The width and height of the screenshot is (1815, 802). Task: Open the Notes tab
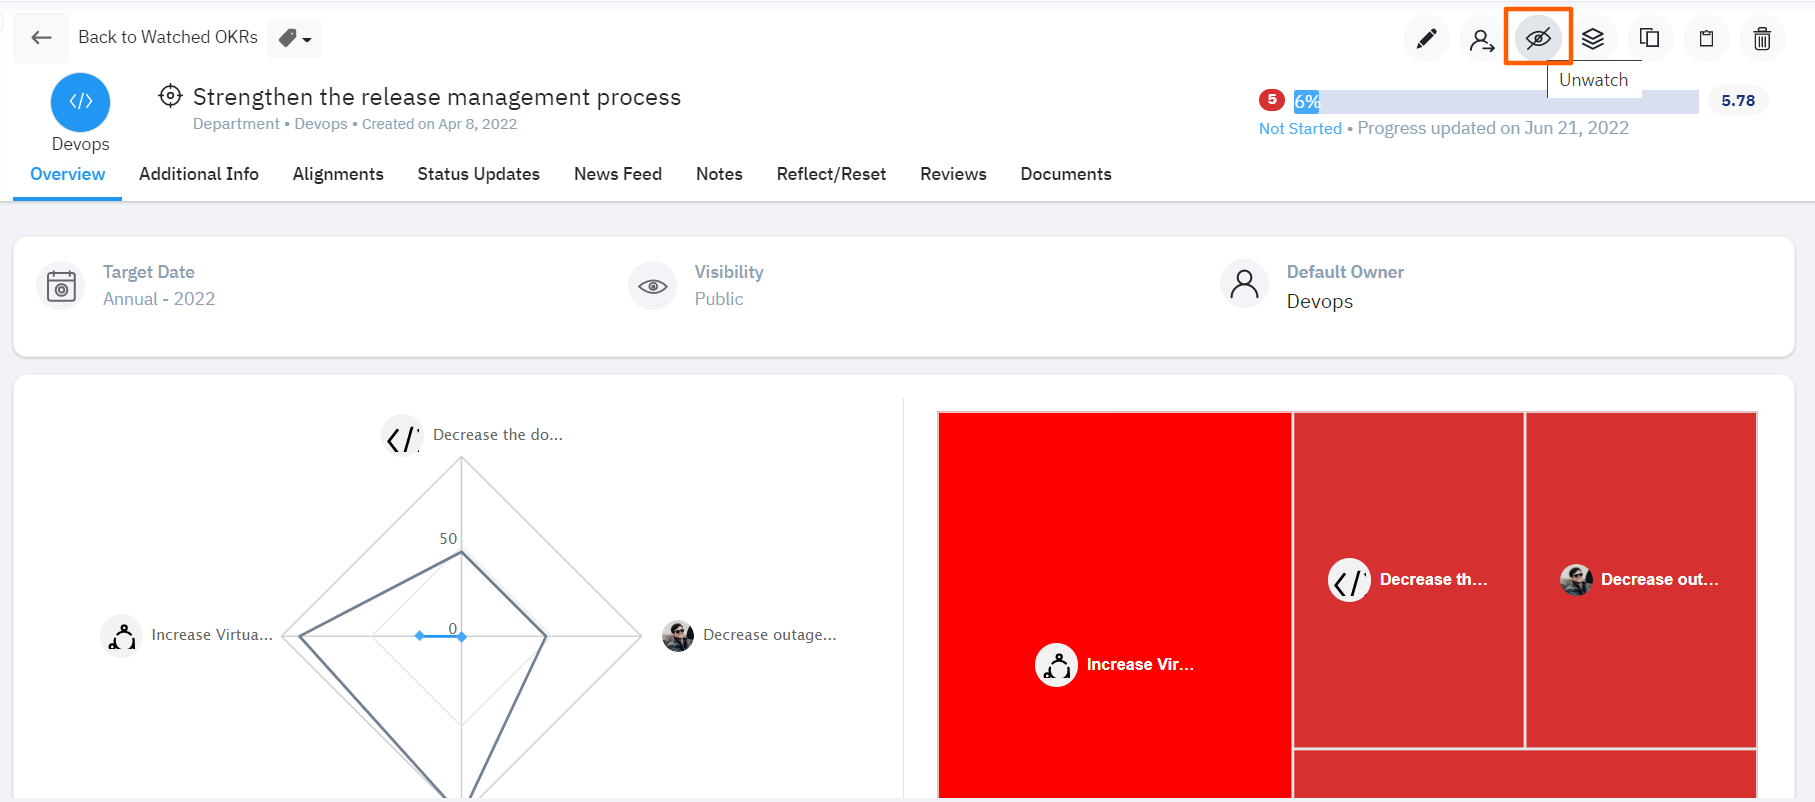(719, 174)
